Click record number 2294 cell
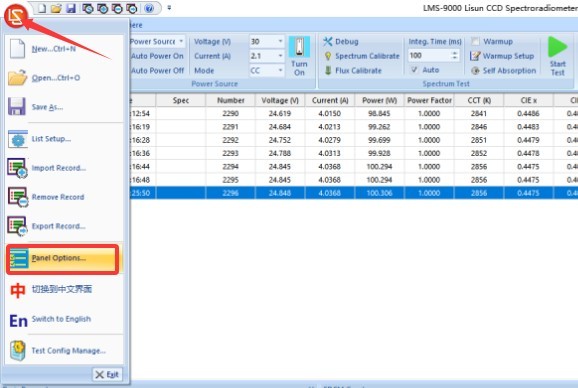The image size is (578, 388). (x=230, y=167)
